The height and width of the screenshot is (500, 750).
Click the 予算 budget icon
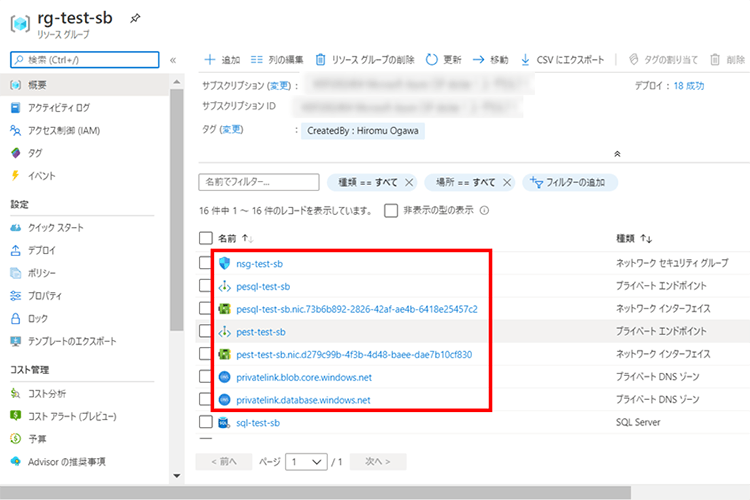click(16, 438)
